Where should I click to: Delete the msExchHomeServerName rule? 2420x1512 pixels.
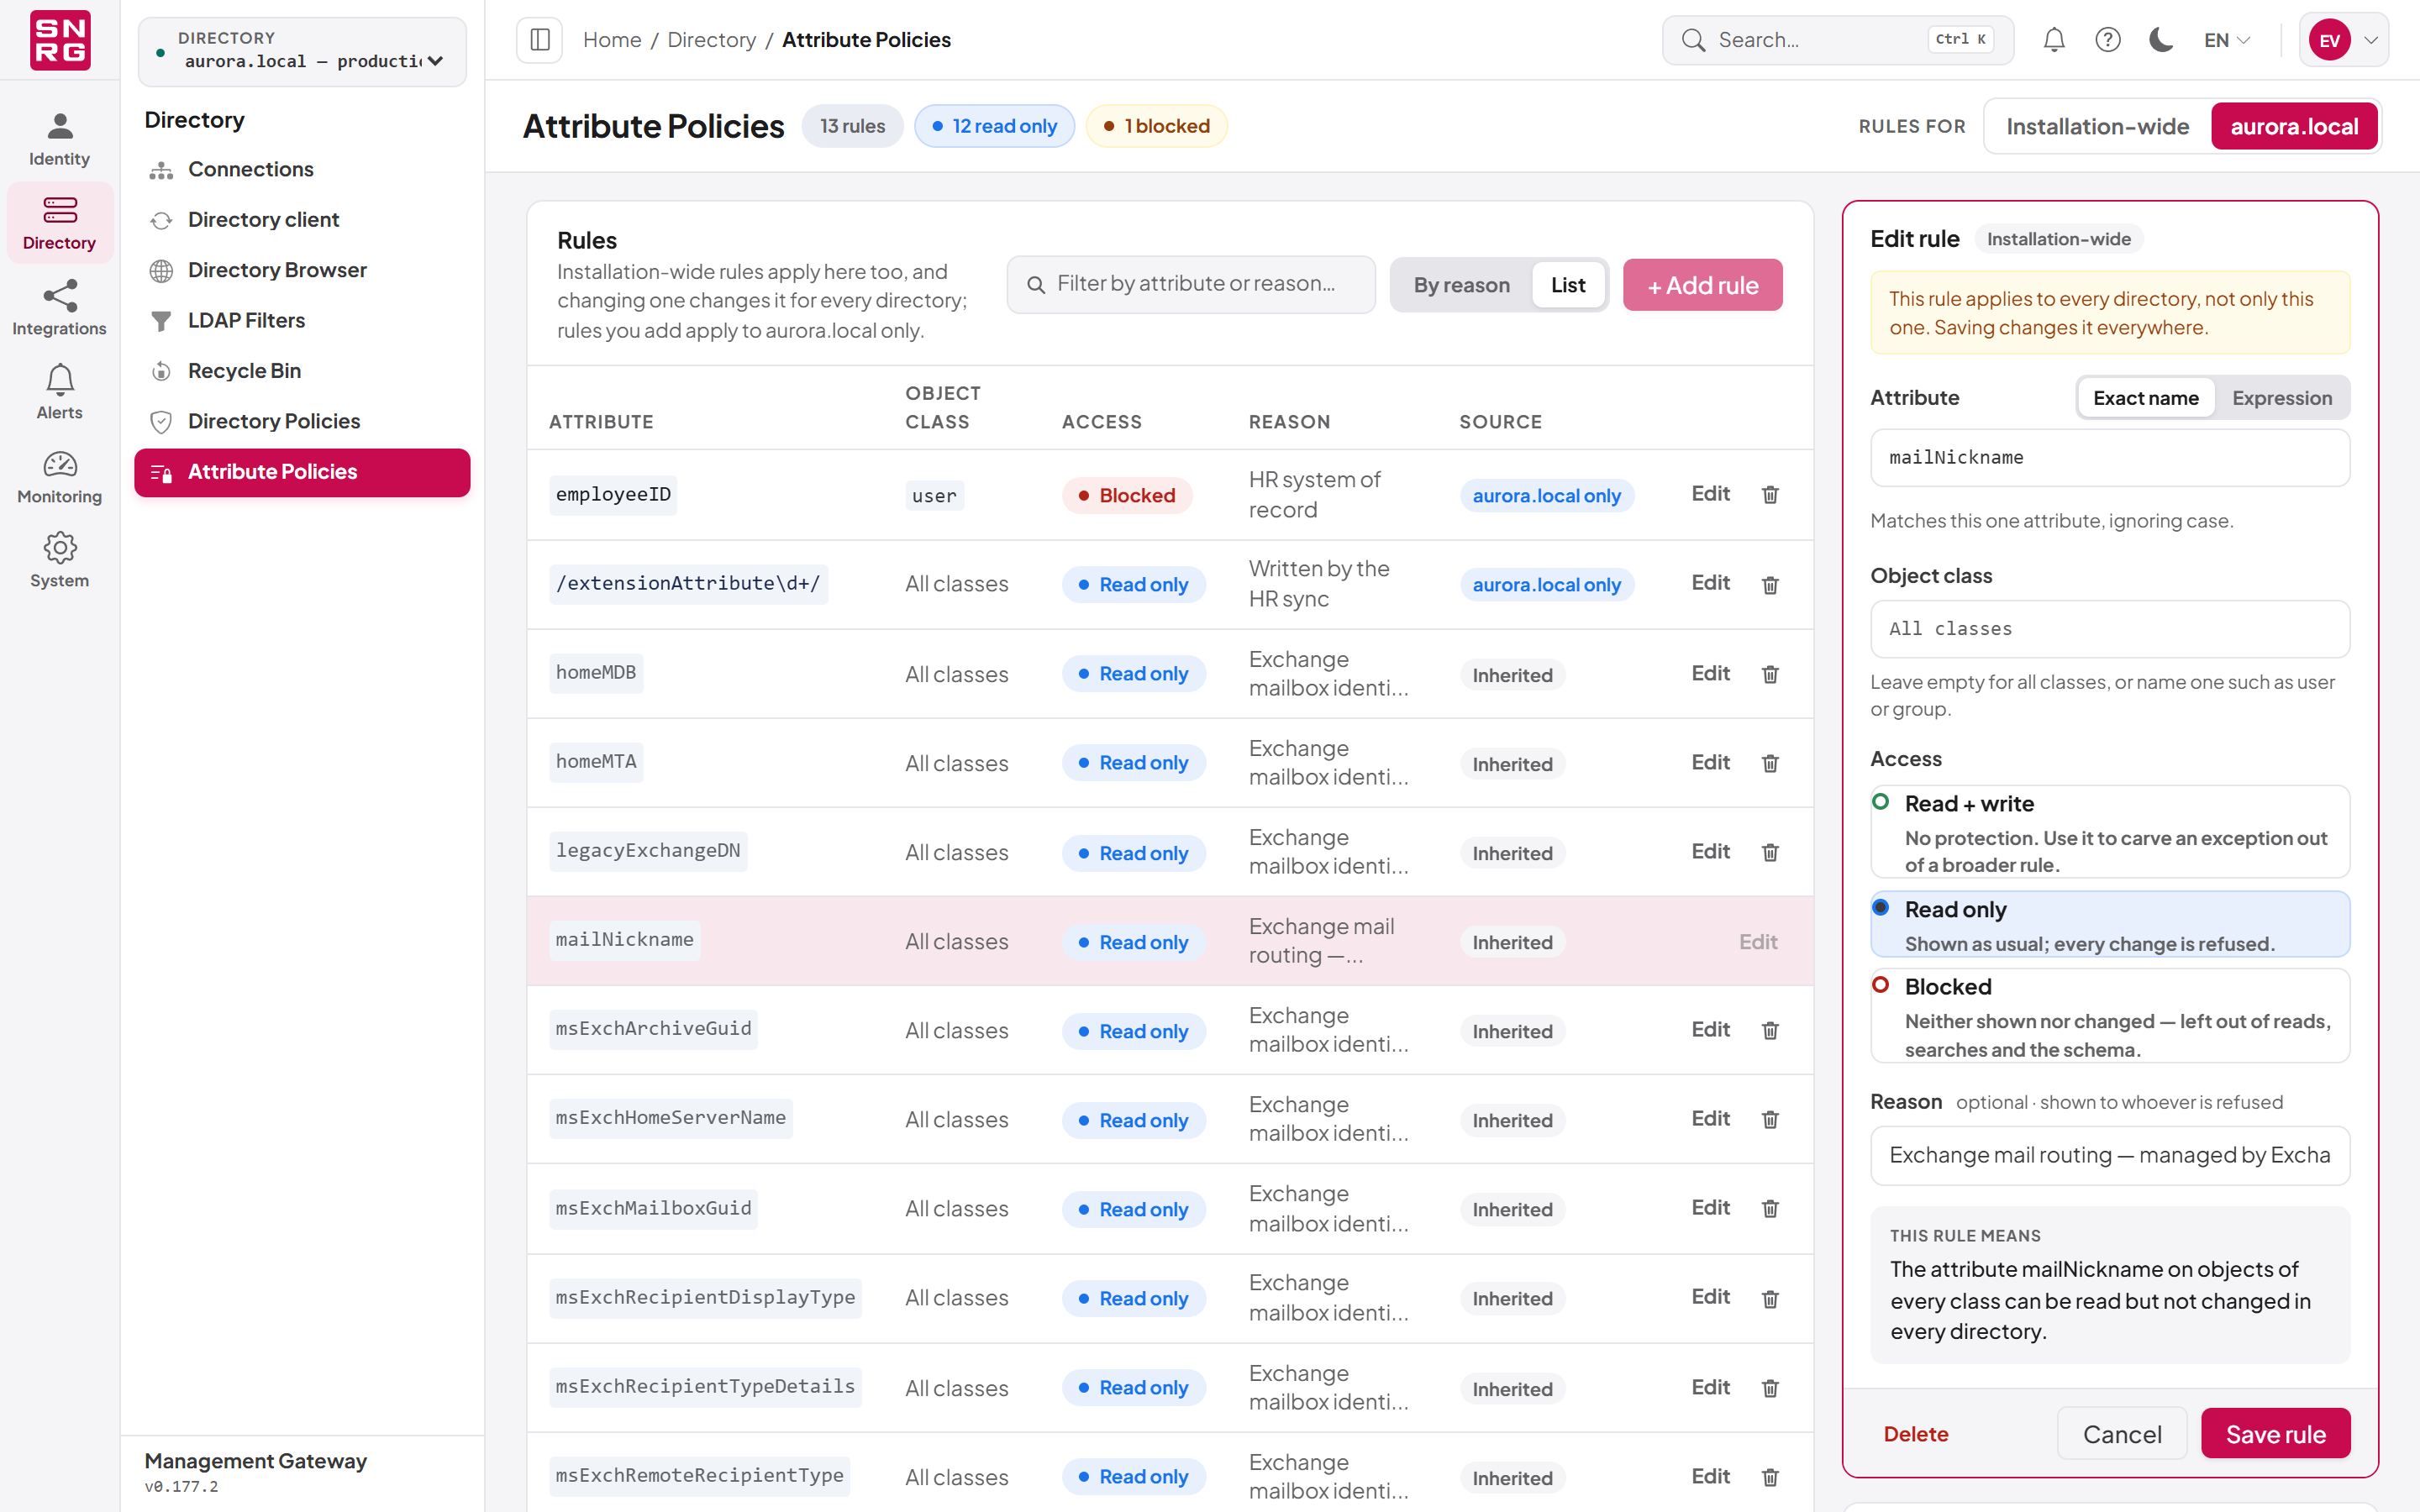coord(1770,1119)
